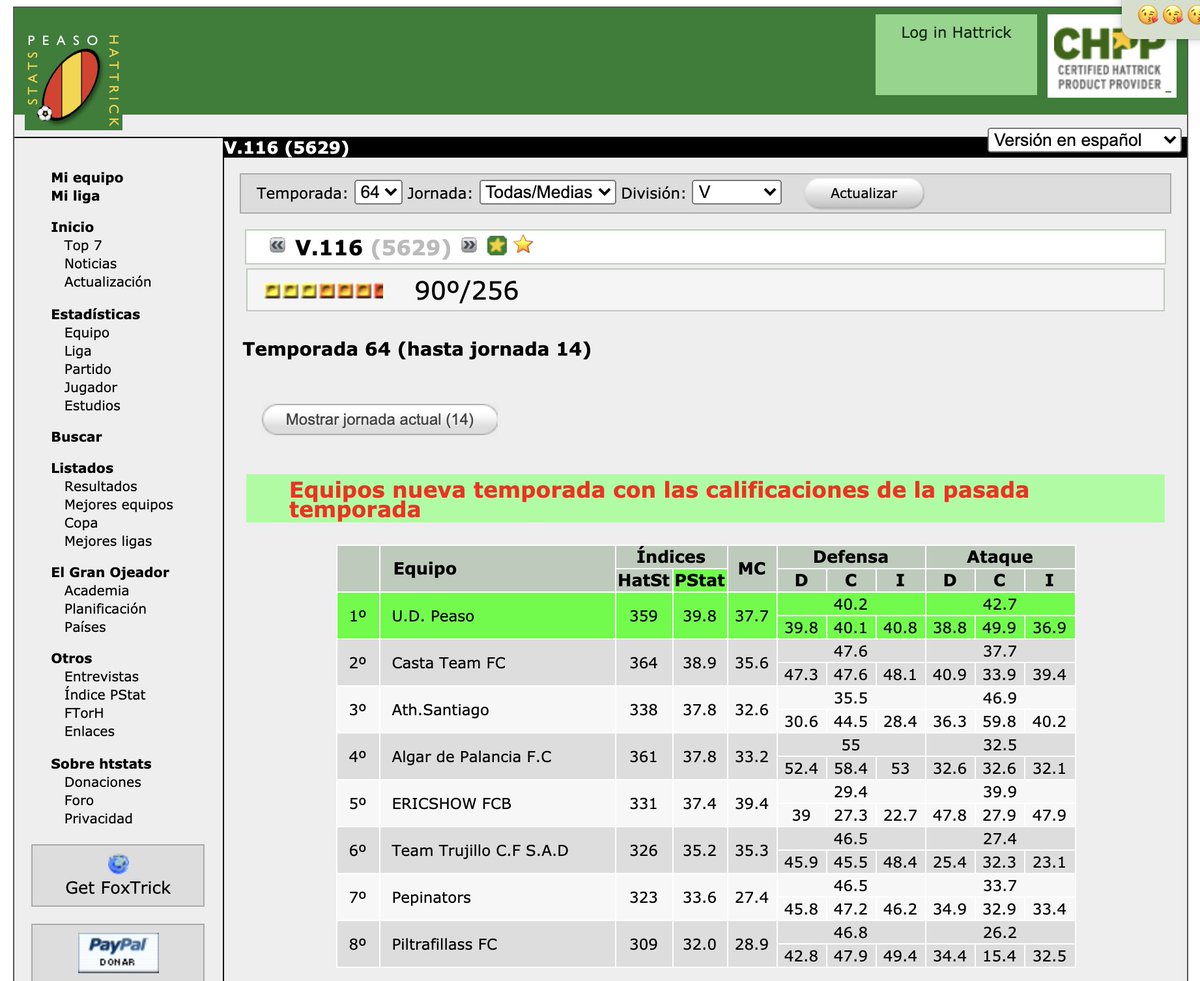Open Mi equipo in the sidebar
This screenshot has height=981, width=1200.
tap(87, 178)
